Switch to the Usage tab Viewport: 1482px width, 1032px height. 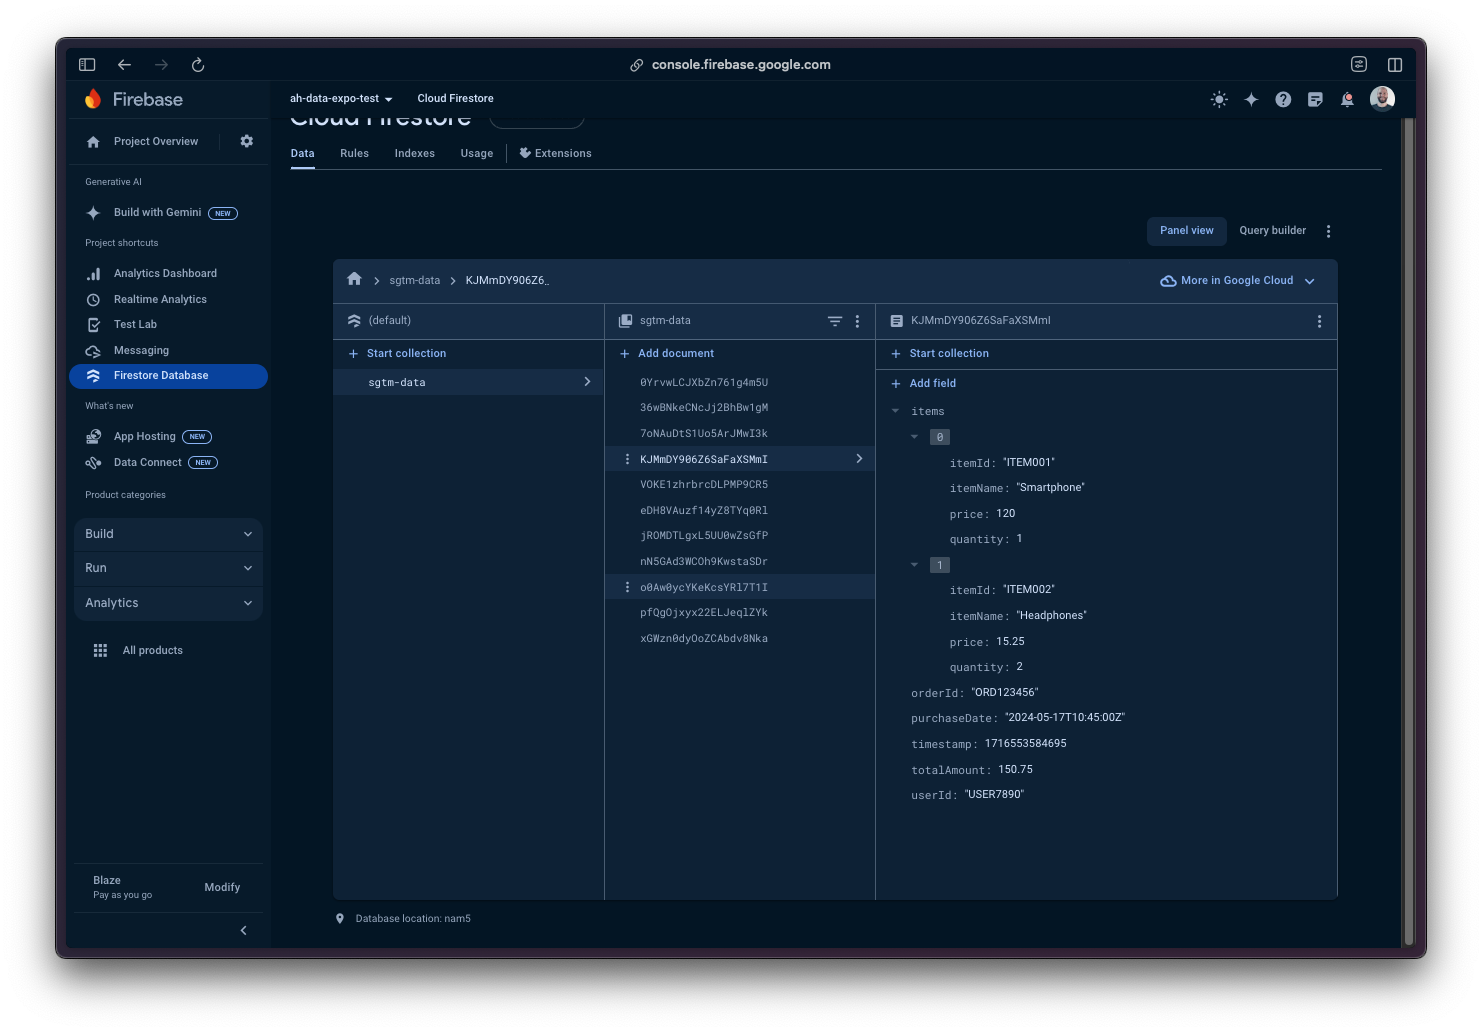[477, 153]
